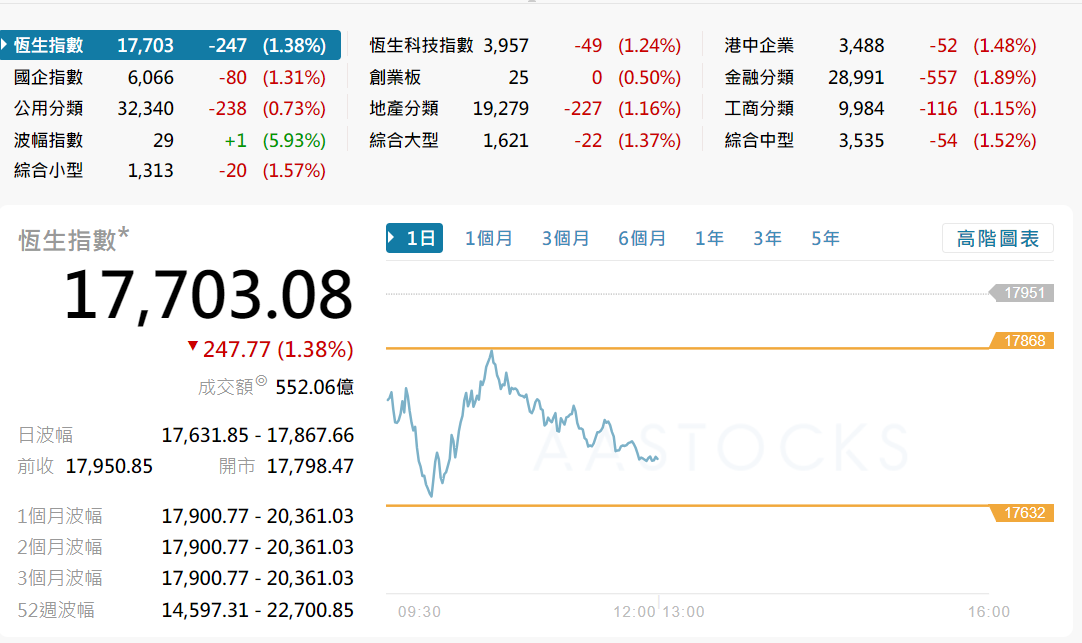
Task: Open the 恆生科技指數 index link
Action: click(421, 46)
